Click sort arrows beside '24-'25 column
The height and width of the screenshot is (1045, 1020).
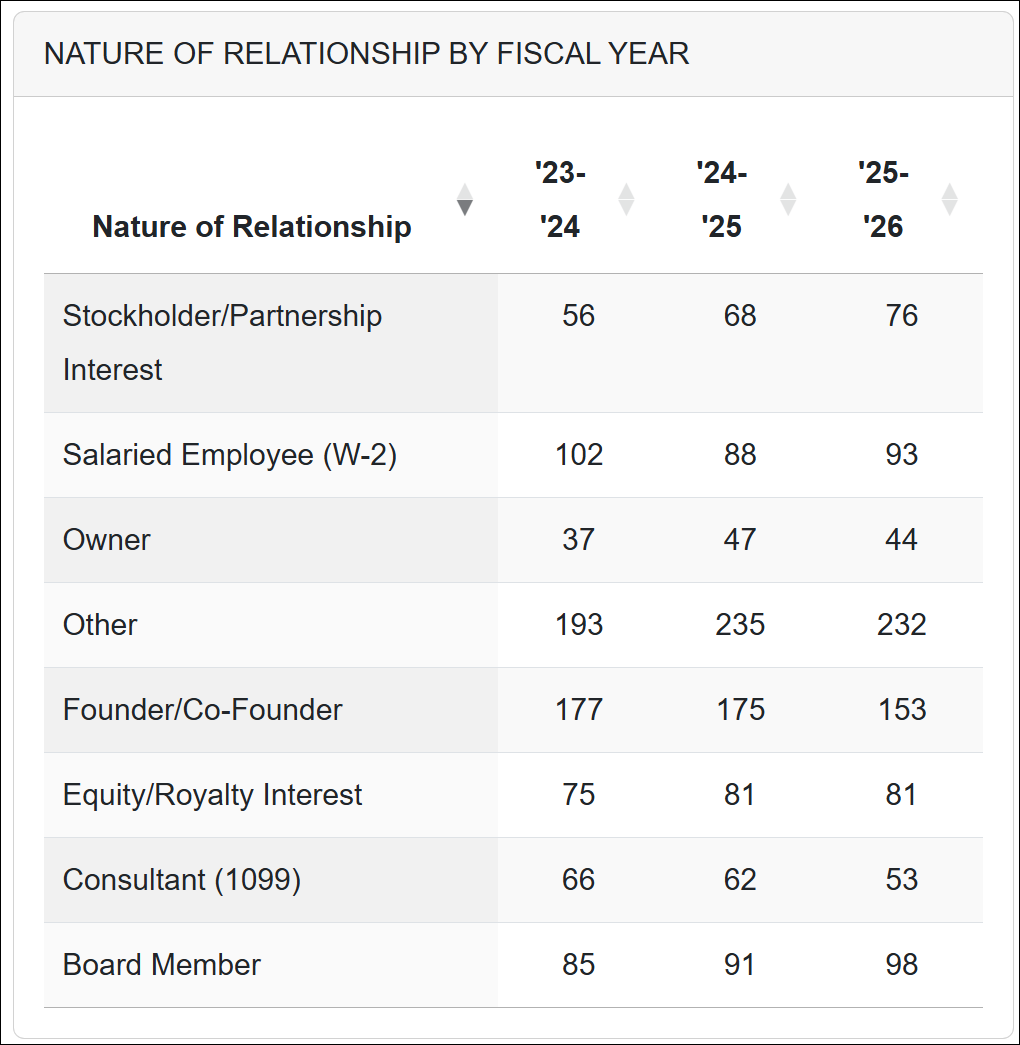coord(788,200)
